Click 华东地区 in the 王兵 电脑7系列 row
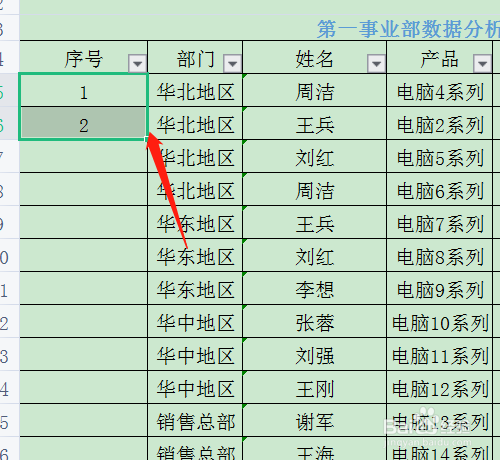Image resolution: width=500 pixels, height=460 pixels. 195,222
